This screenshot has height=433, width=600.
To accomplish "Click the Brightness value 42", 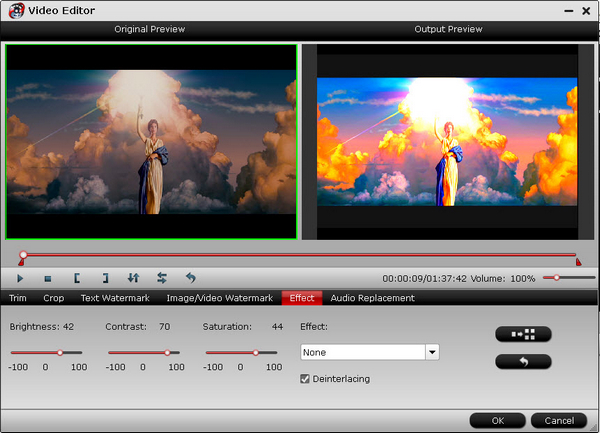I will click(x=68, y=327).
